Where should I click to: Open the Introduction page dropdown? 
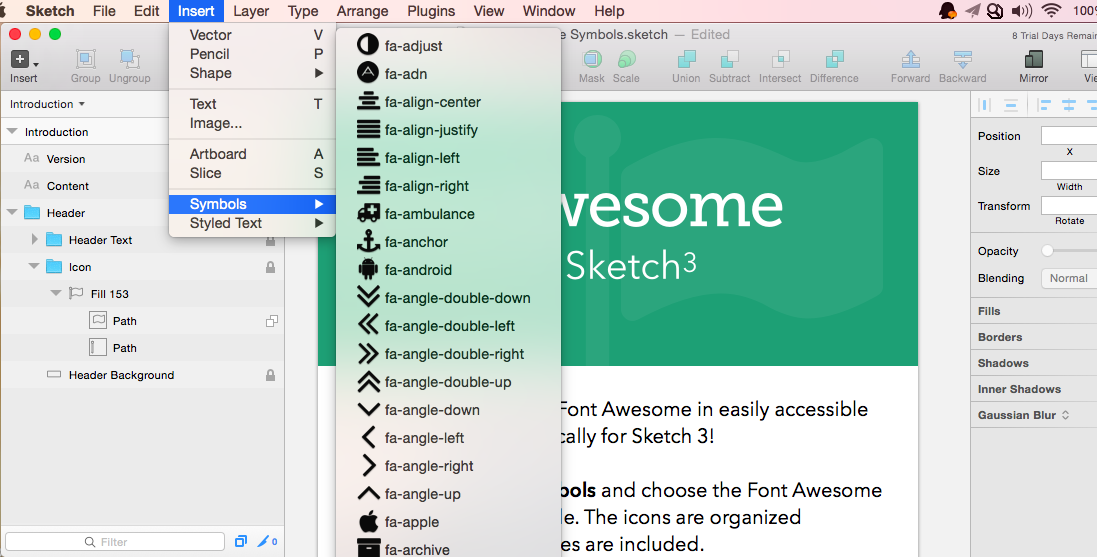pyautogui.click(x=47, y=104)
